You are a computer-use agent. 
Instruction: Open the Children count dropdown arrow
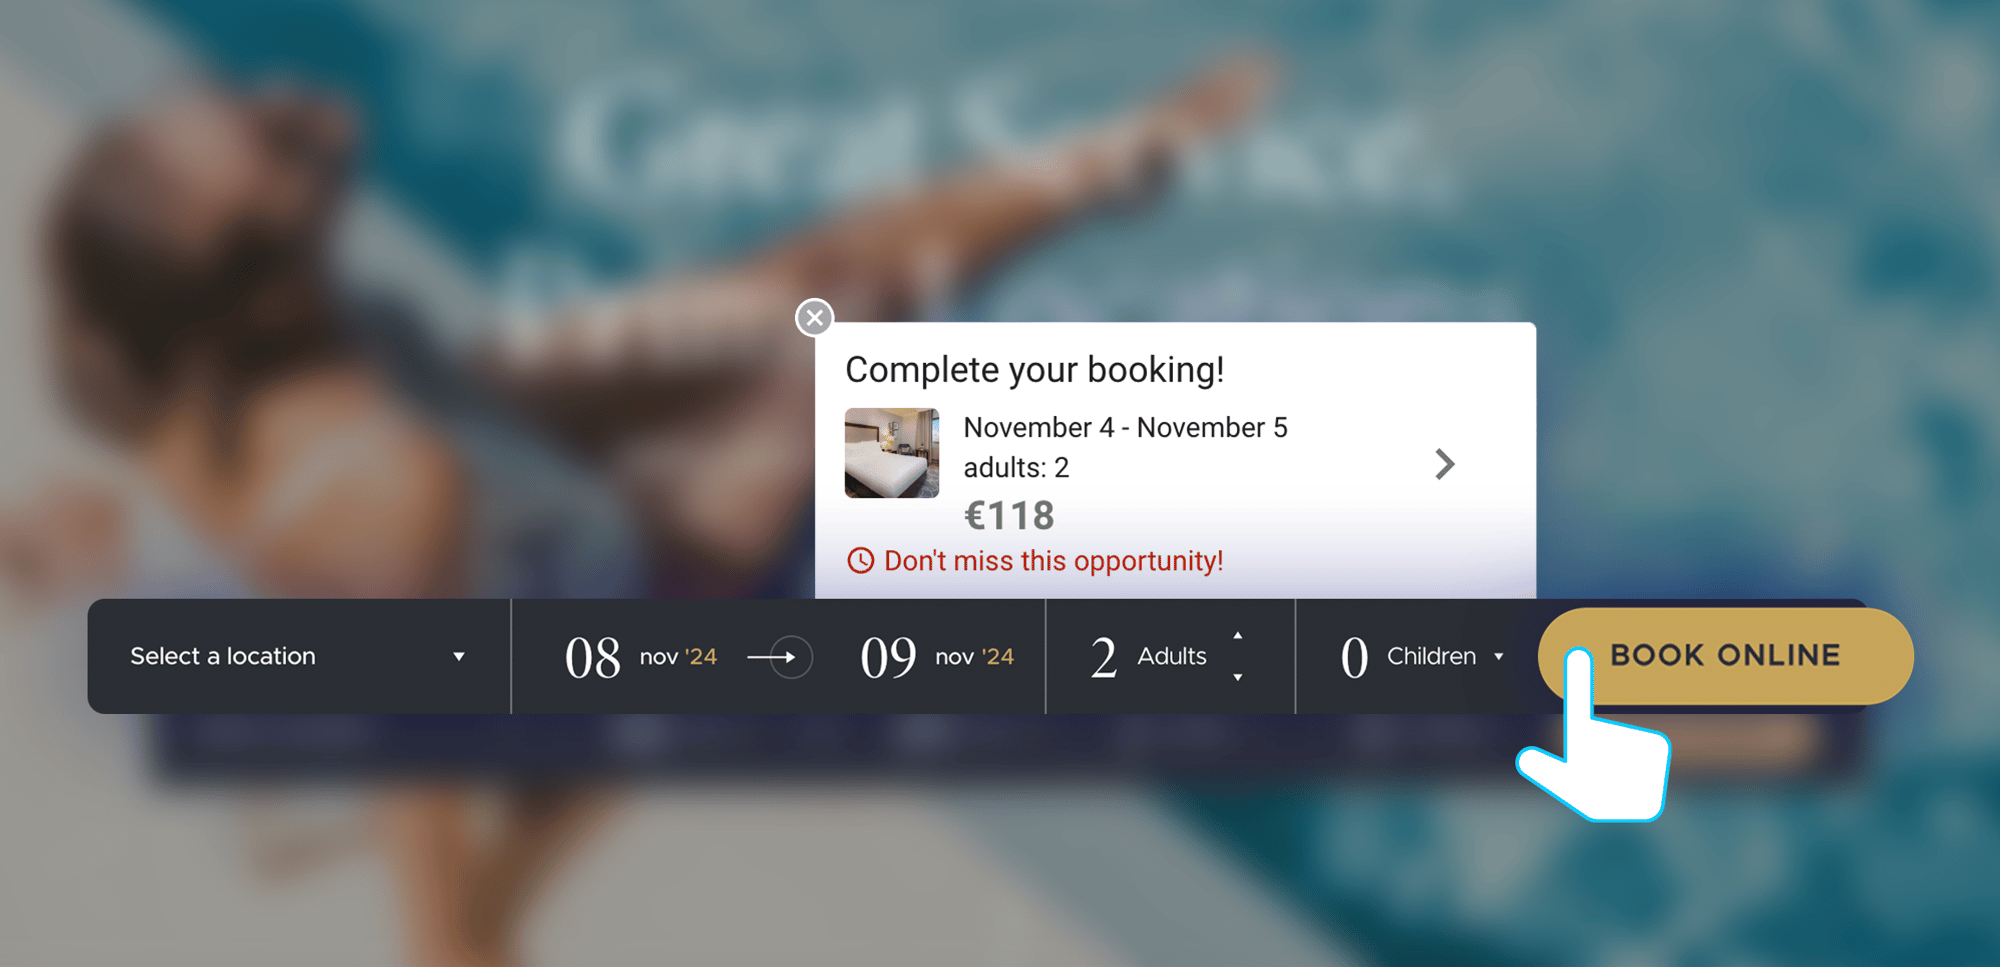tap(1499, 657)
